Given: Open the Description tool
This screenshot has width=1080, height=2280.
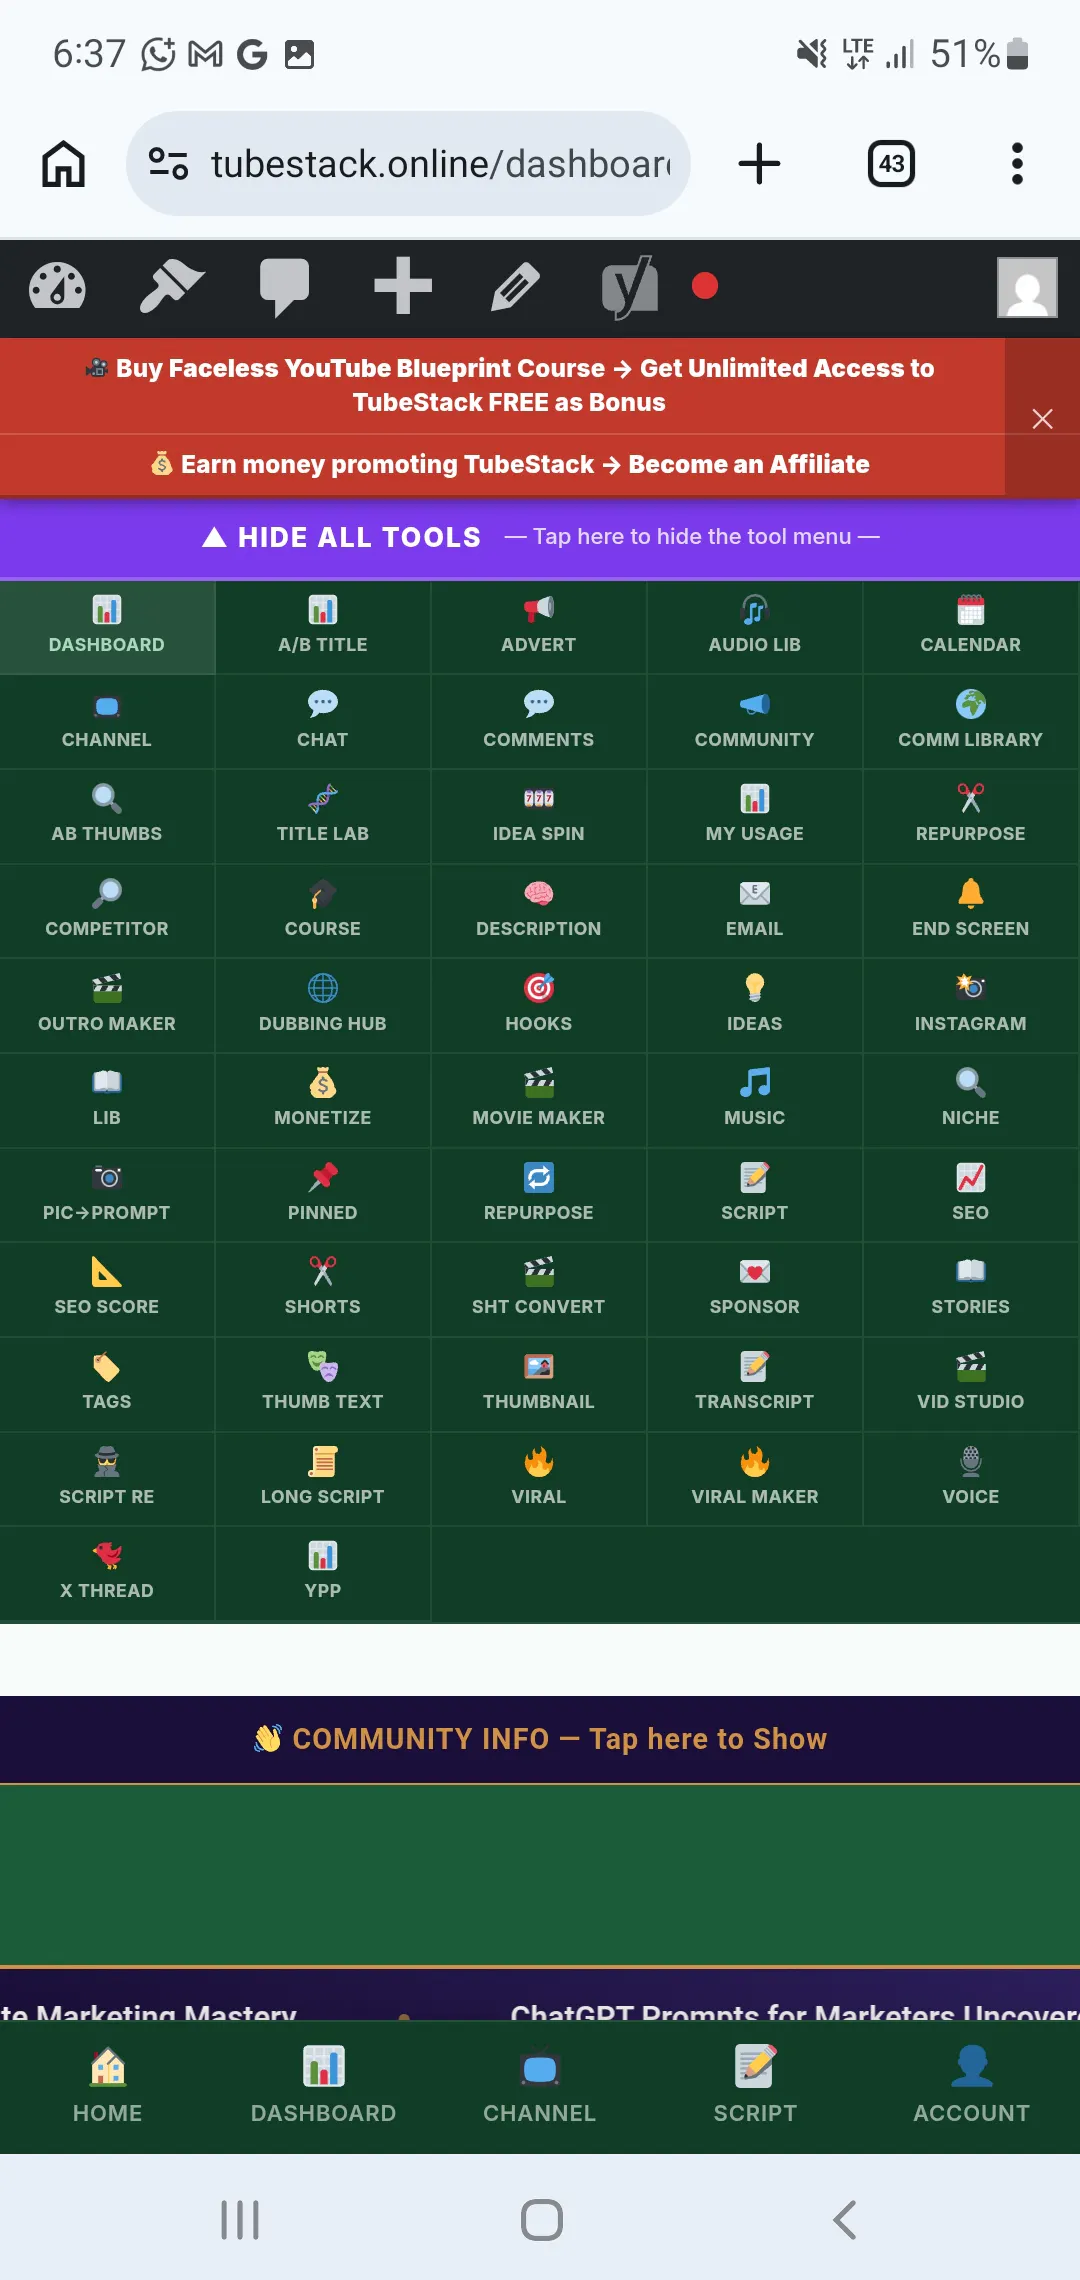Looking at the screenshot, I should click(539, 911).
